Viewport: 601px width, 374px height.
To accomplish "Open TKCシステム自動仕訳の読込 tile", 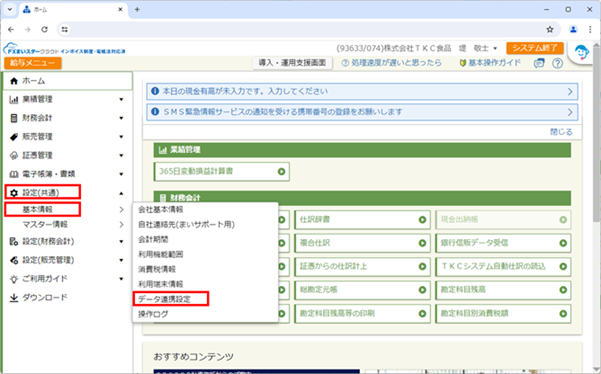I will pyautogui.click(x=503, y=266).
